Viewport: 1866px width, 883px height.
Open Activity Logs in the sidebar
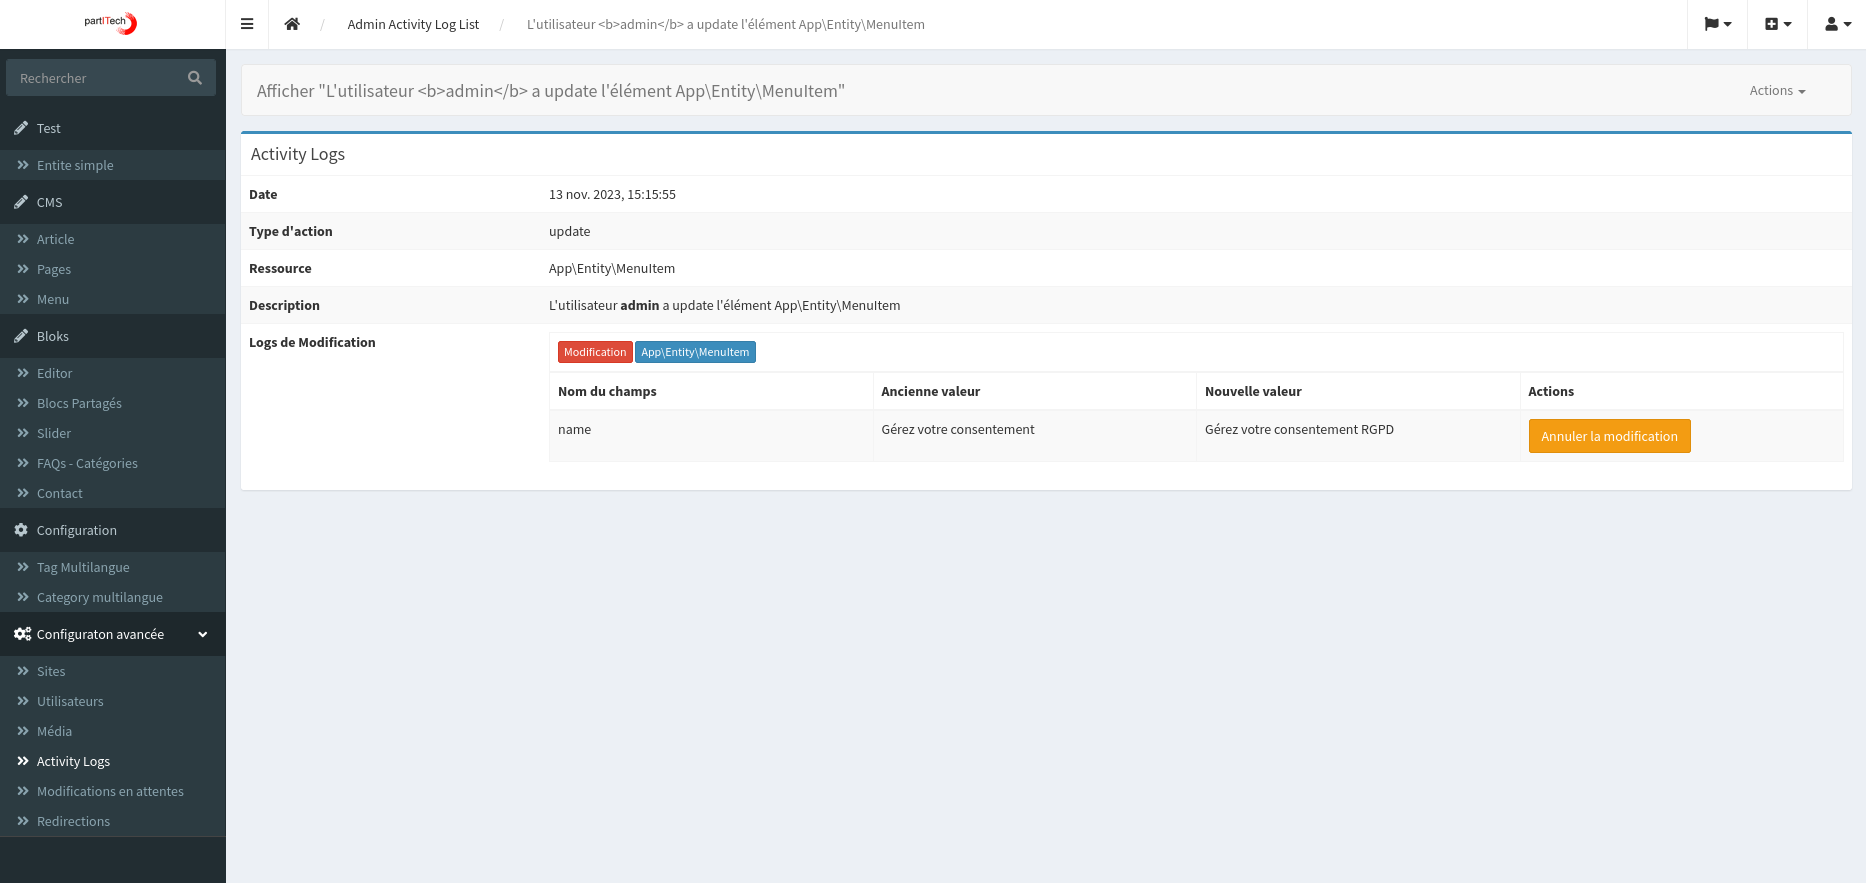pos(73,761)
